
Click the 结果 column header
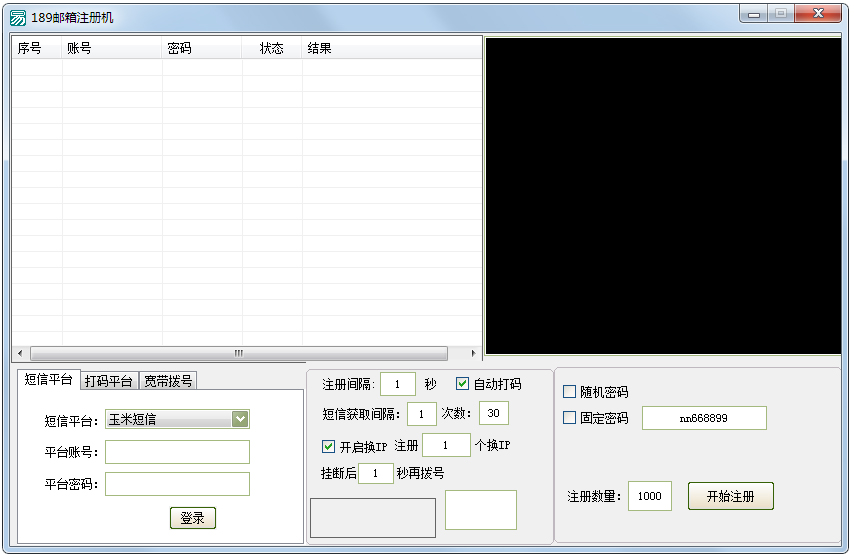click(392, 48)
